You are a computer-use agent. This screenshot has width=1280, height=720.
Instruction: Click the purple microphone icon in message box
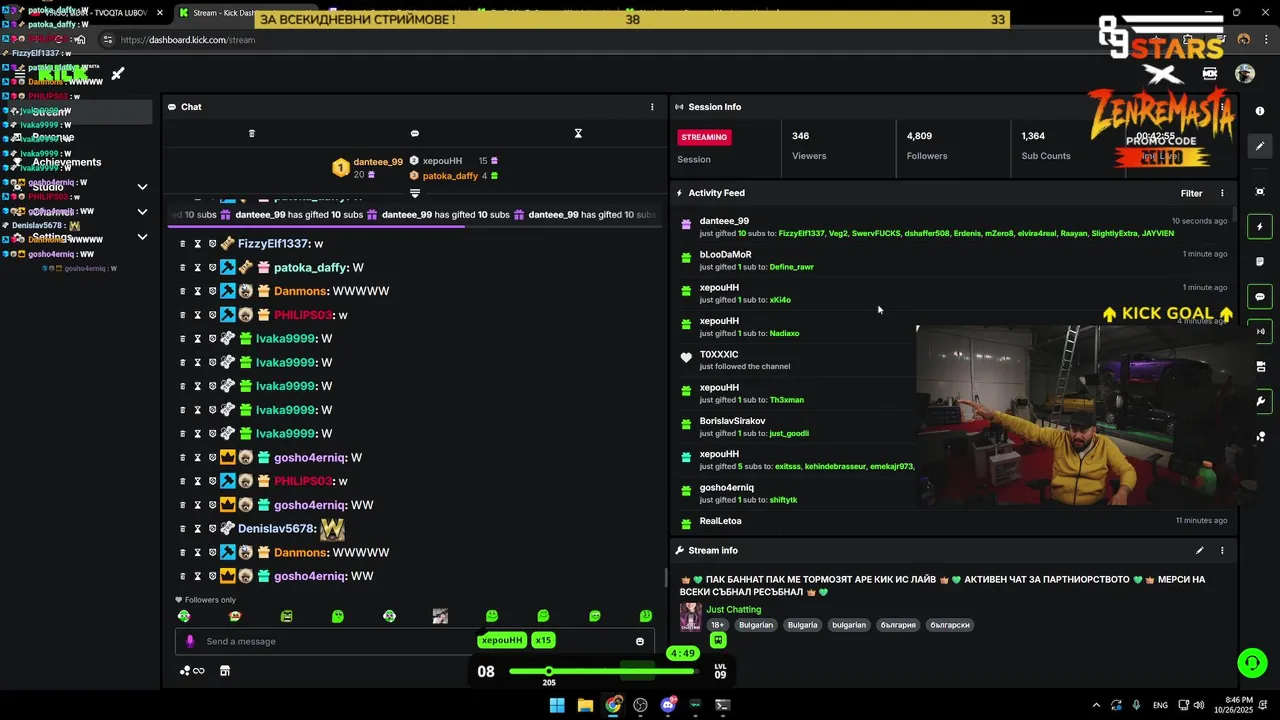[x=190, y=641]
